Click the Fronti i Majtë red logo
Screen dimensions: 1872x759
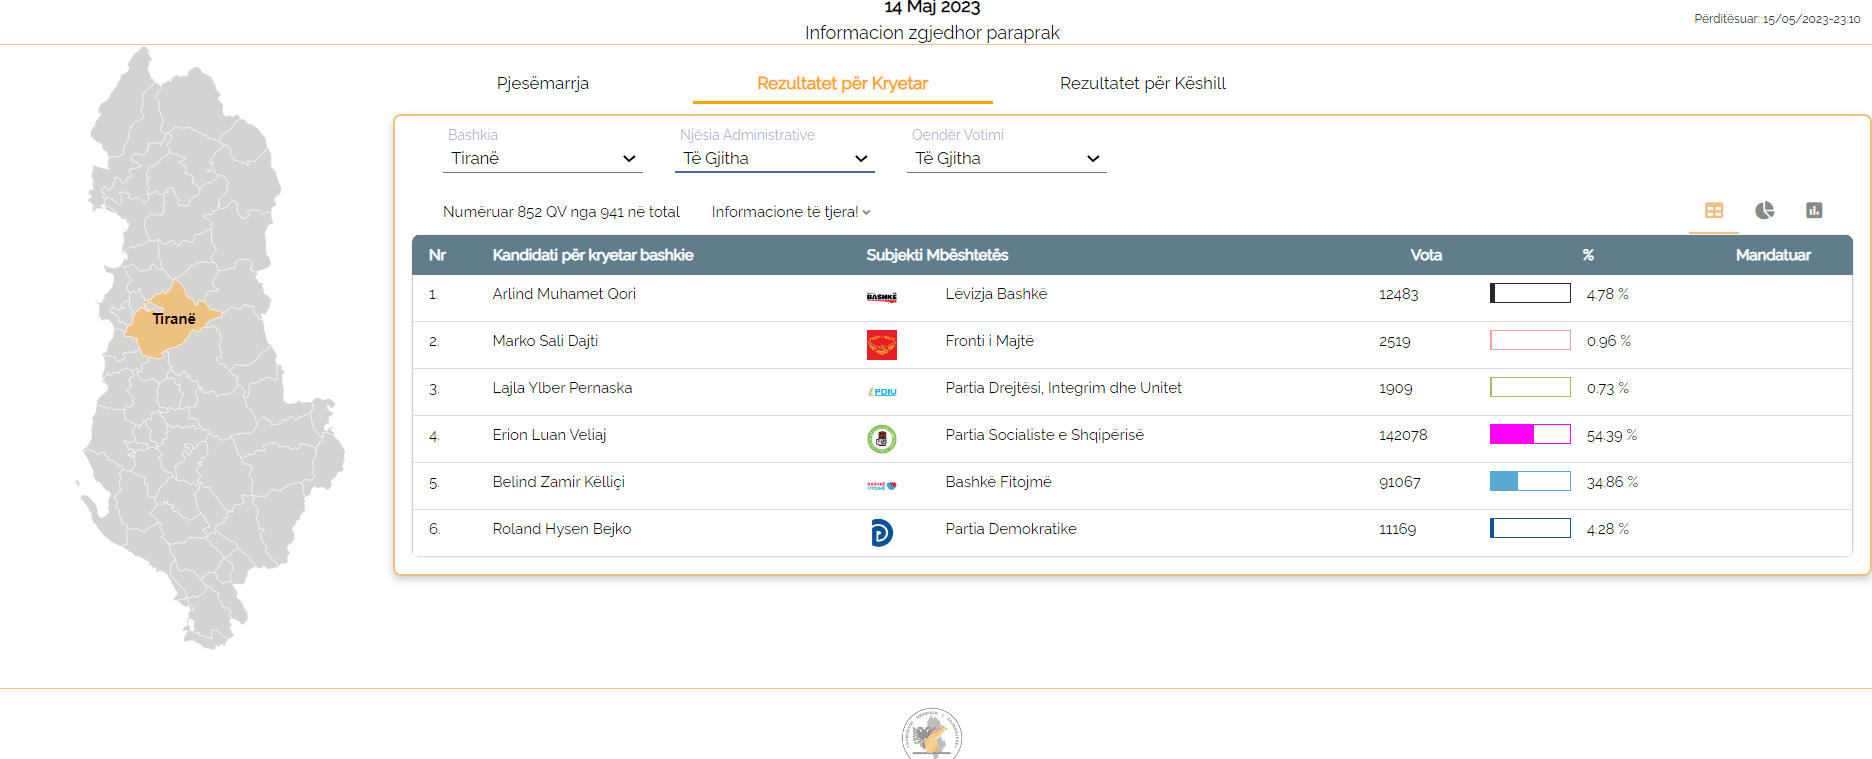click(x=881, y=345)
